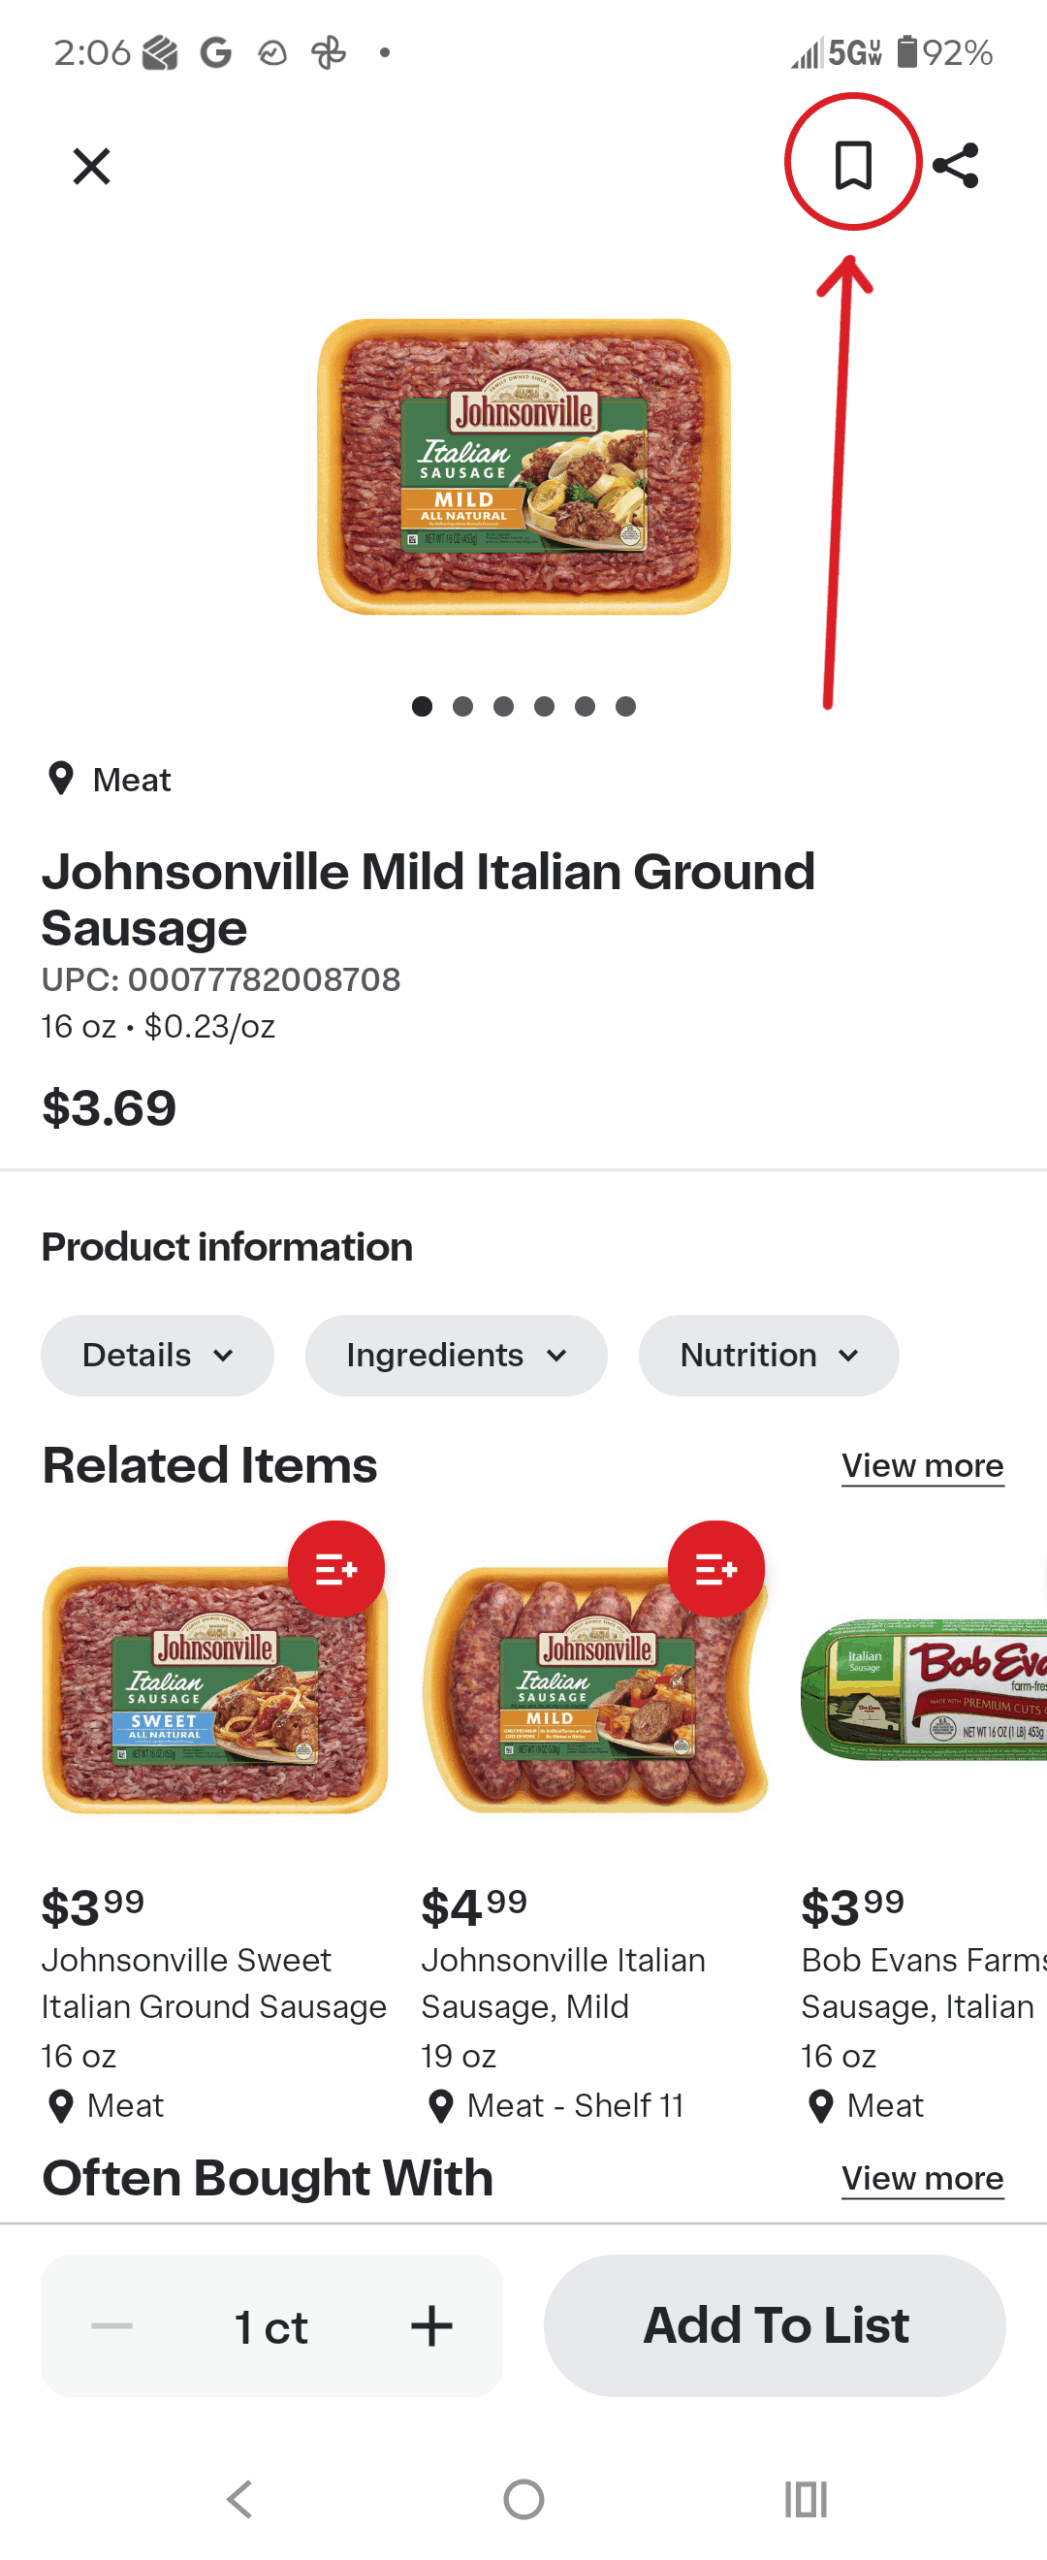Tap the share icon
This screenshot has height=2560, width=1047.
click(x=955, y=165)
